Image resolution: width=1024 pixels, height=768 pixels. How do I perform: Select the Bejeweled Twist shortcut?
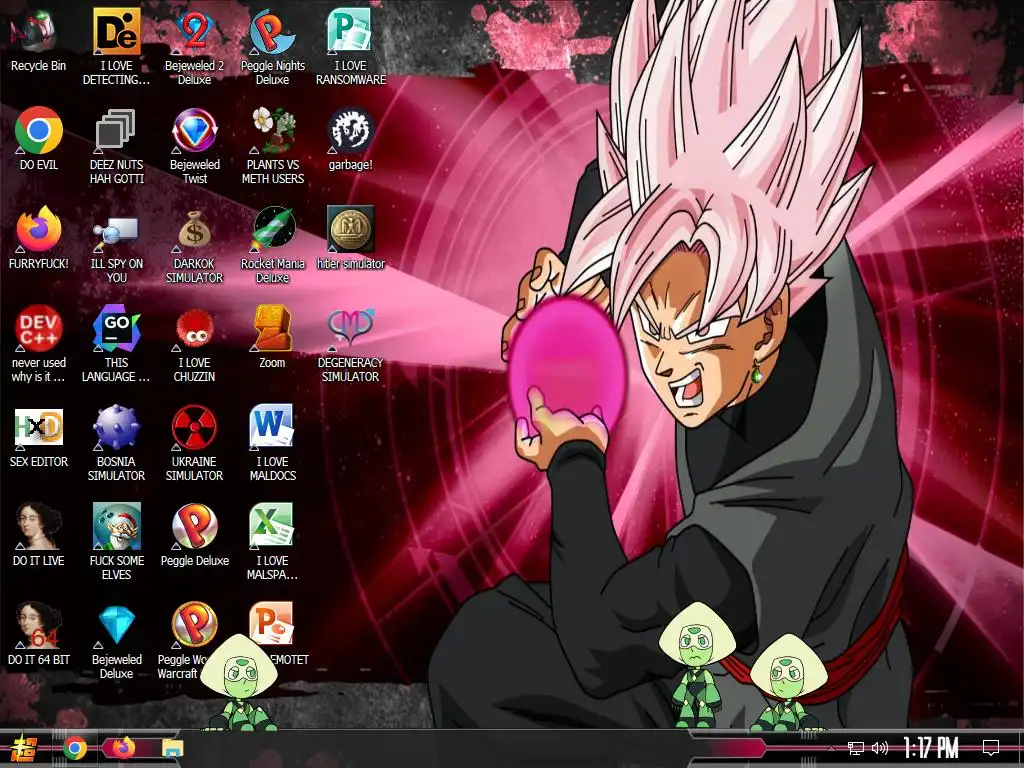coord(195,146)
